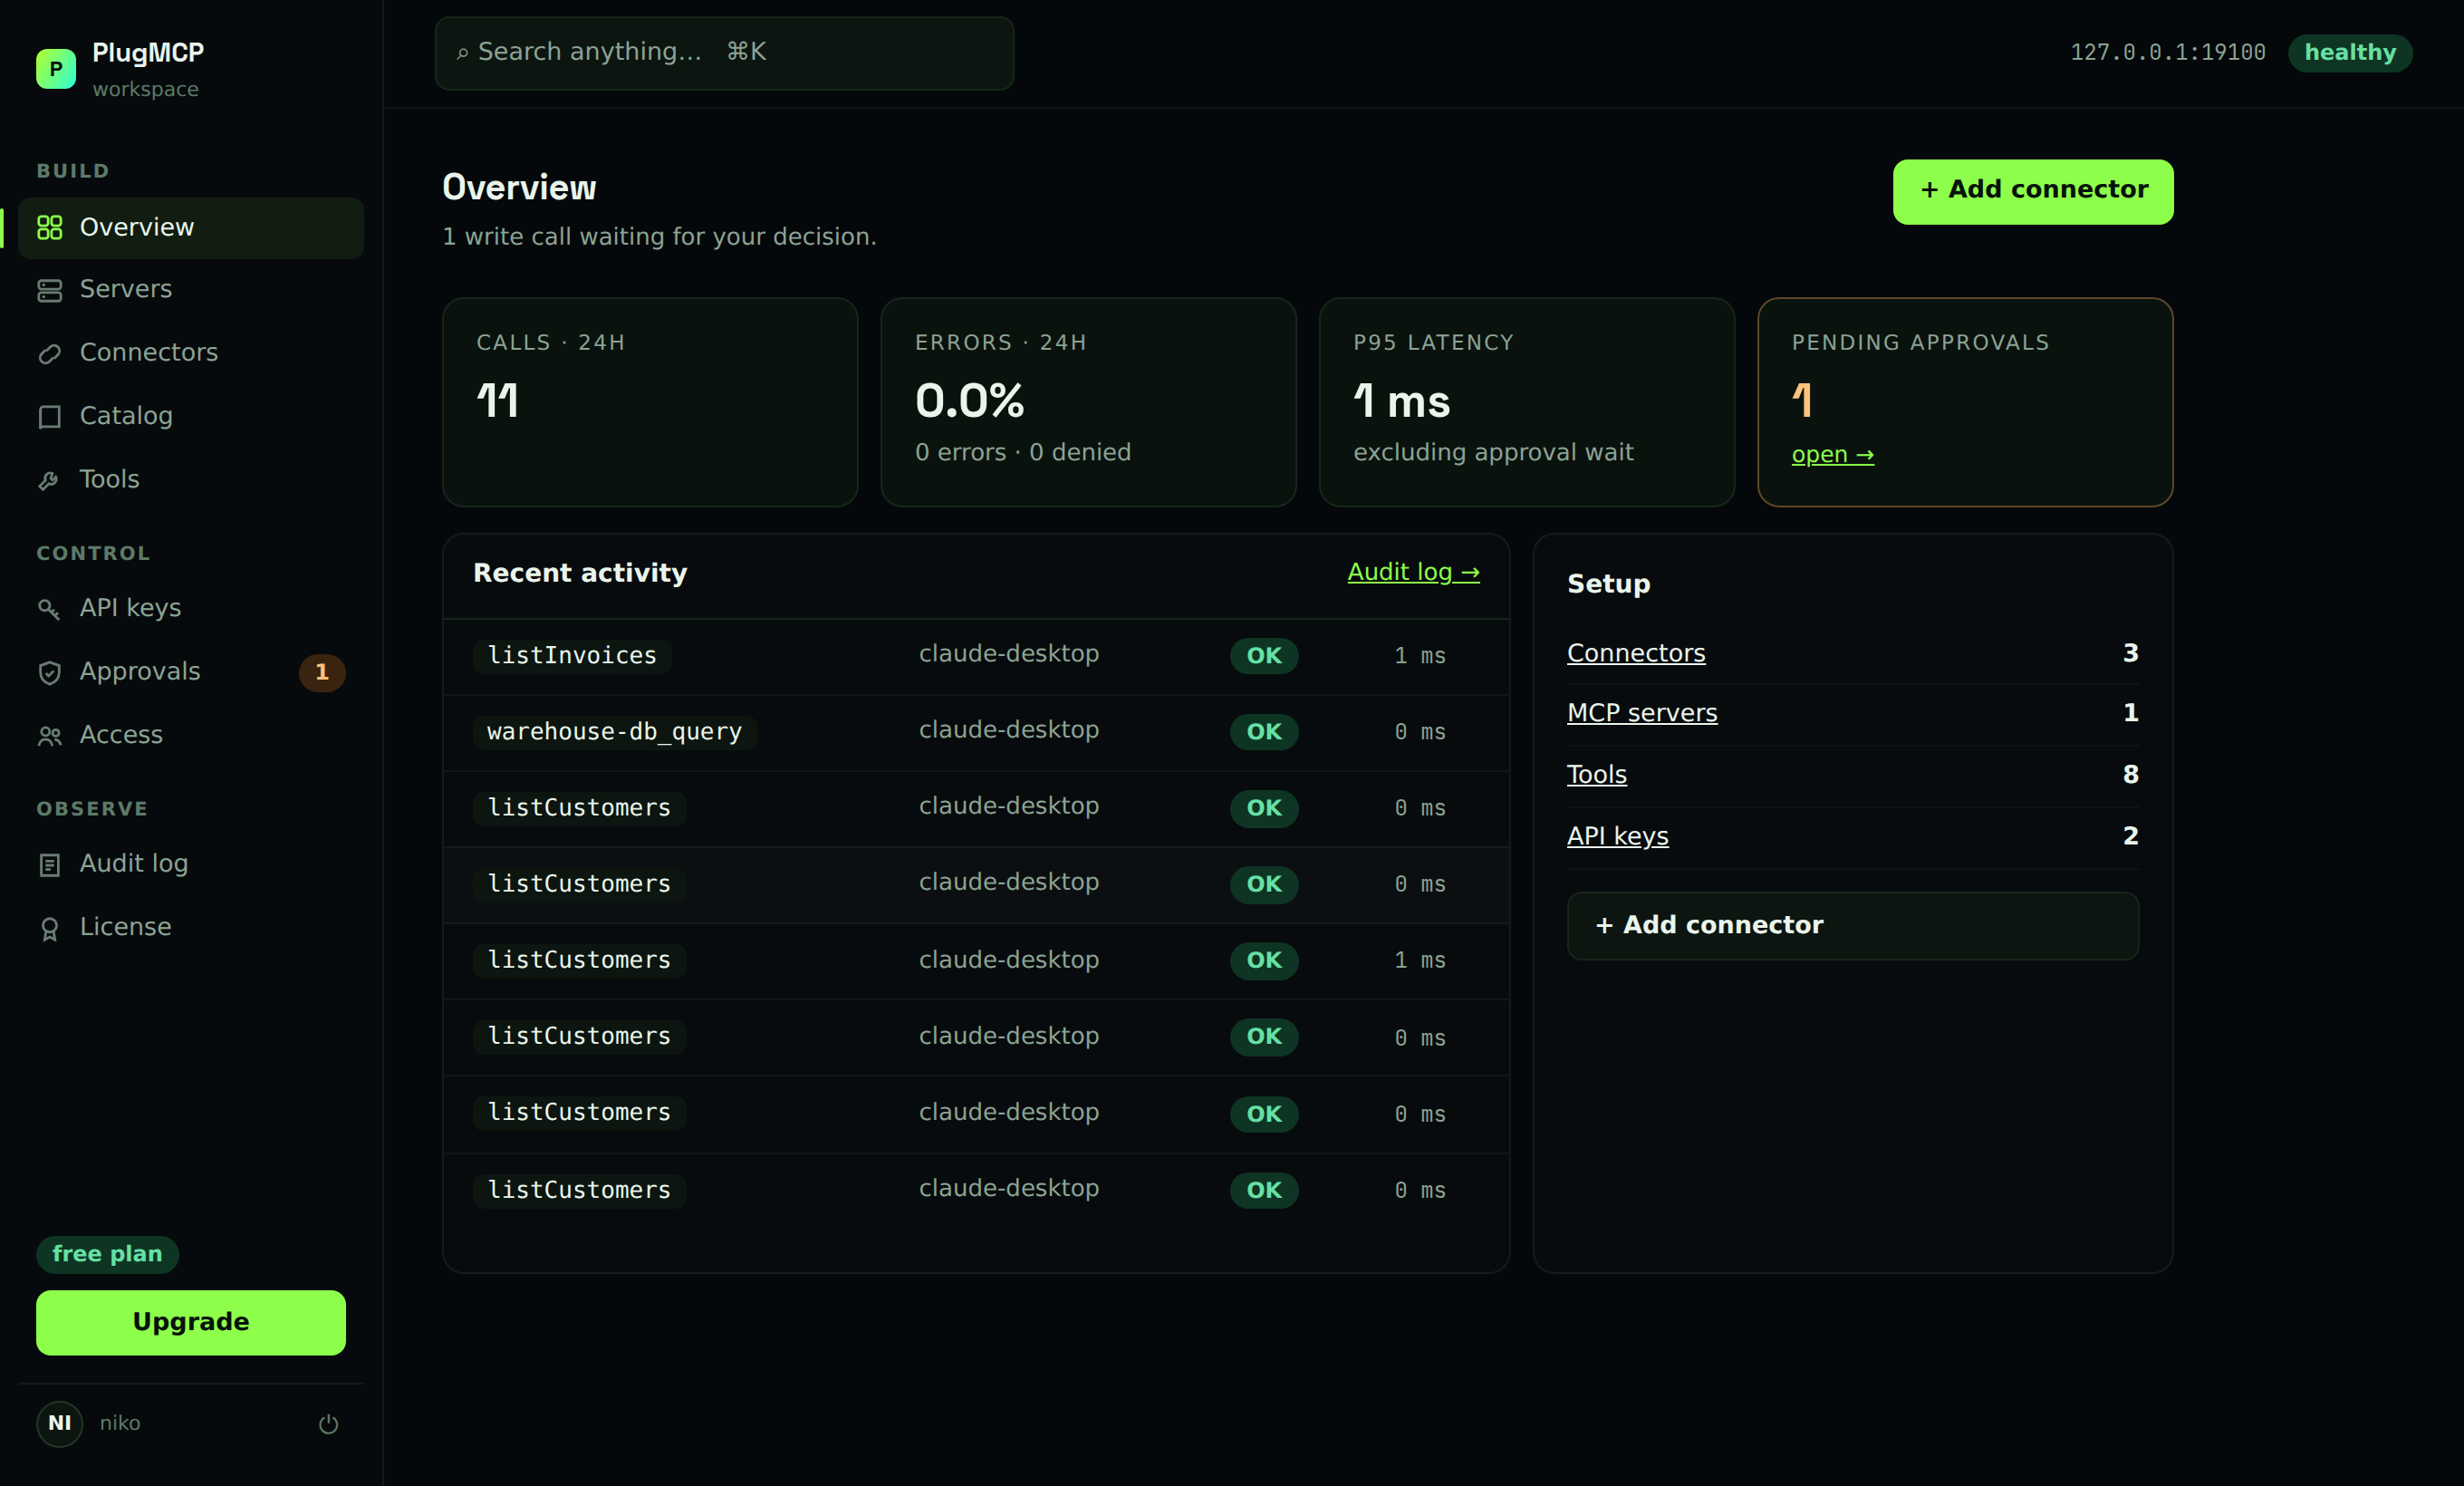
Task: Follow the Audit log link in Recent activity
Action: pyautogui.click(x=1413, y=573)
